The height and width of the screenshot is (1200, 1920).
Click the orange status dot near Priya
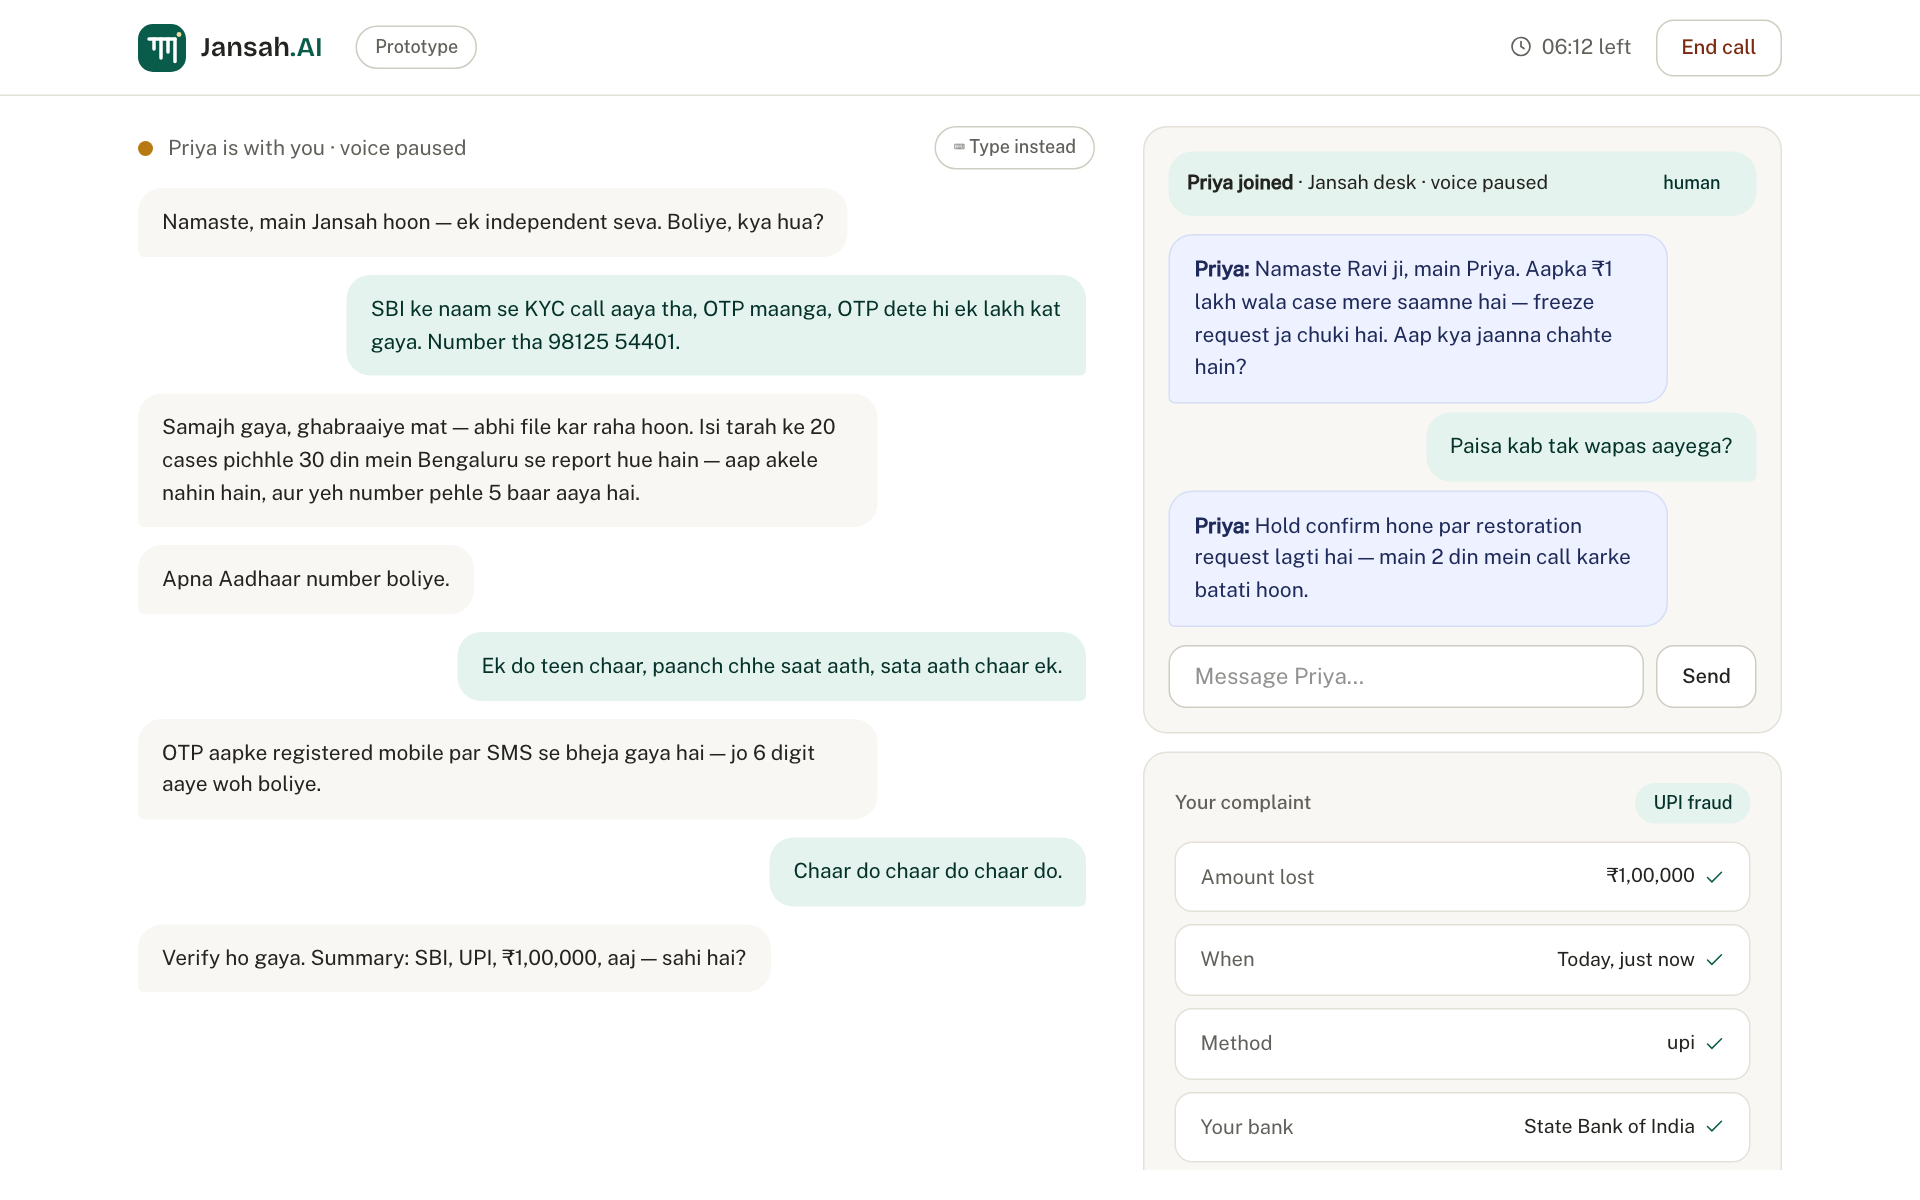[146, 148]
